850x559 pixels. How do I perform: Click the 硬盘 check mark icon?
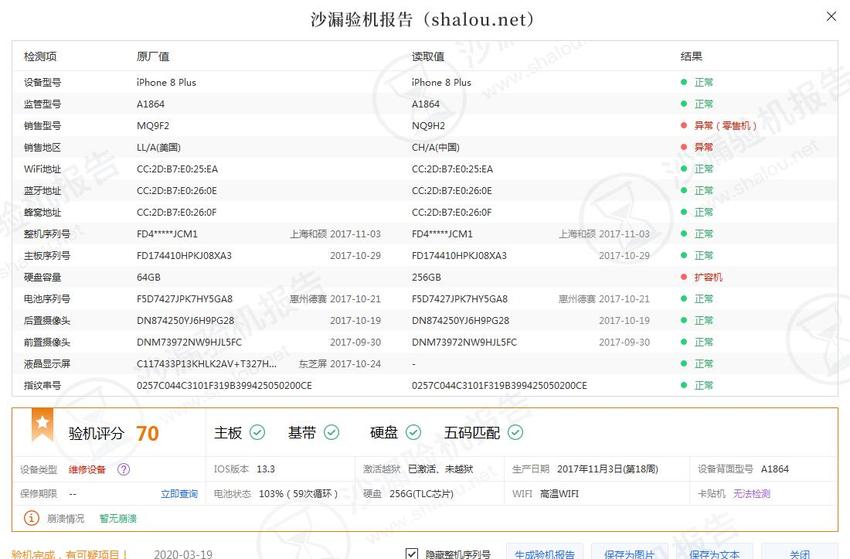click(x=413, y=432)
